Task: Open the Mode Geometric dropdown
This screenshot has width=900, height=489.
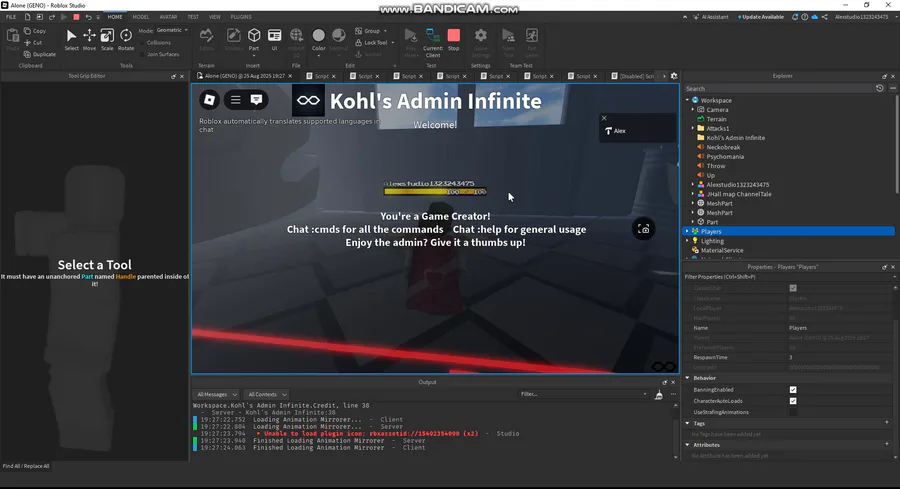Action: click(x=172, y=30)
